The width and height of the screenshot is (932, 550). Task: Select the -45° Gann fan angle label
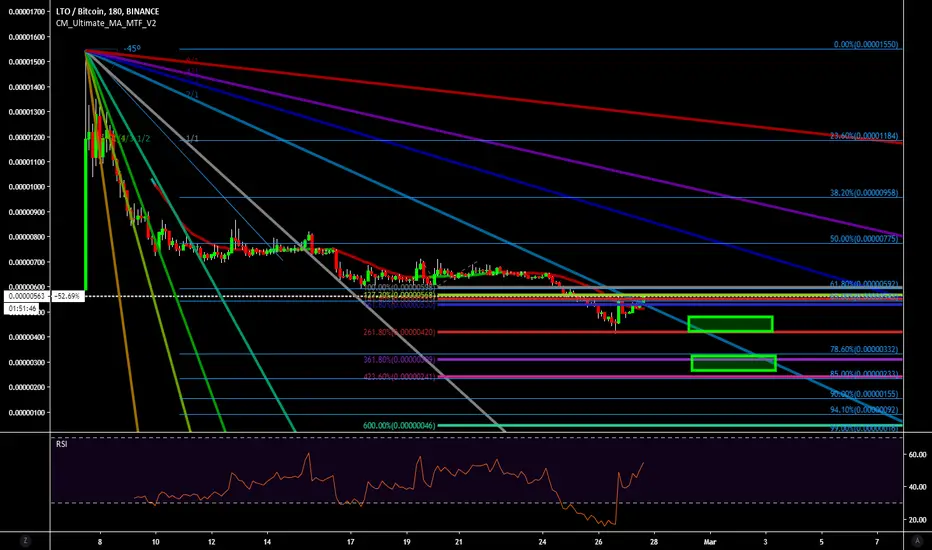pyautogui.click(x=132, y=48)
